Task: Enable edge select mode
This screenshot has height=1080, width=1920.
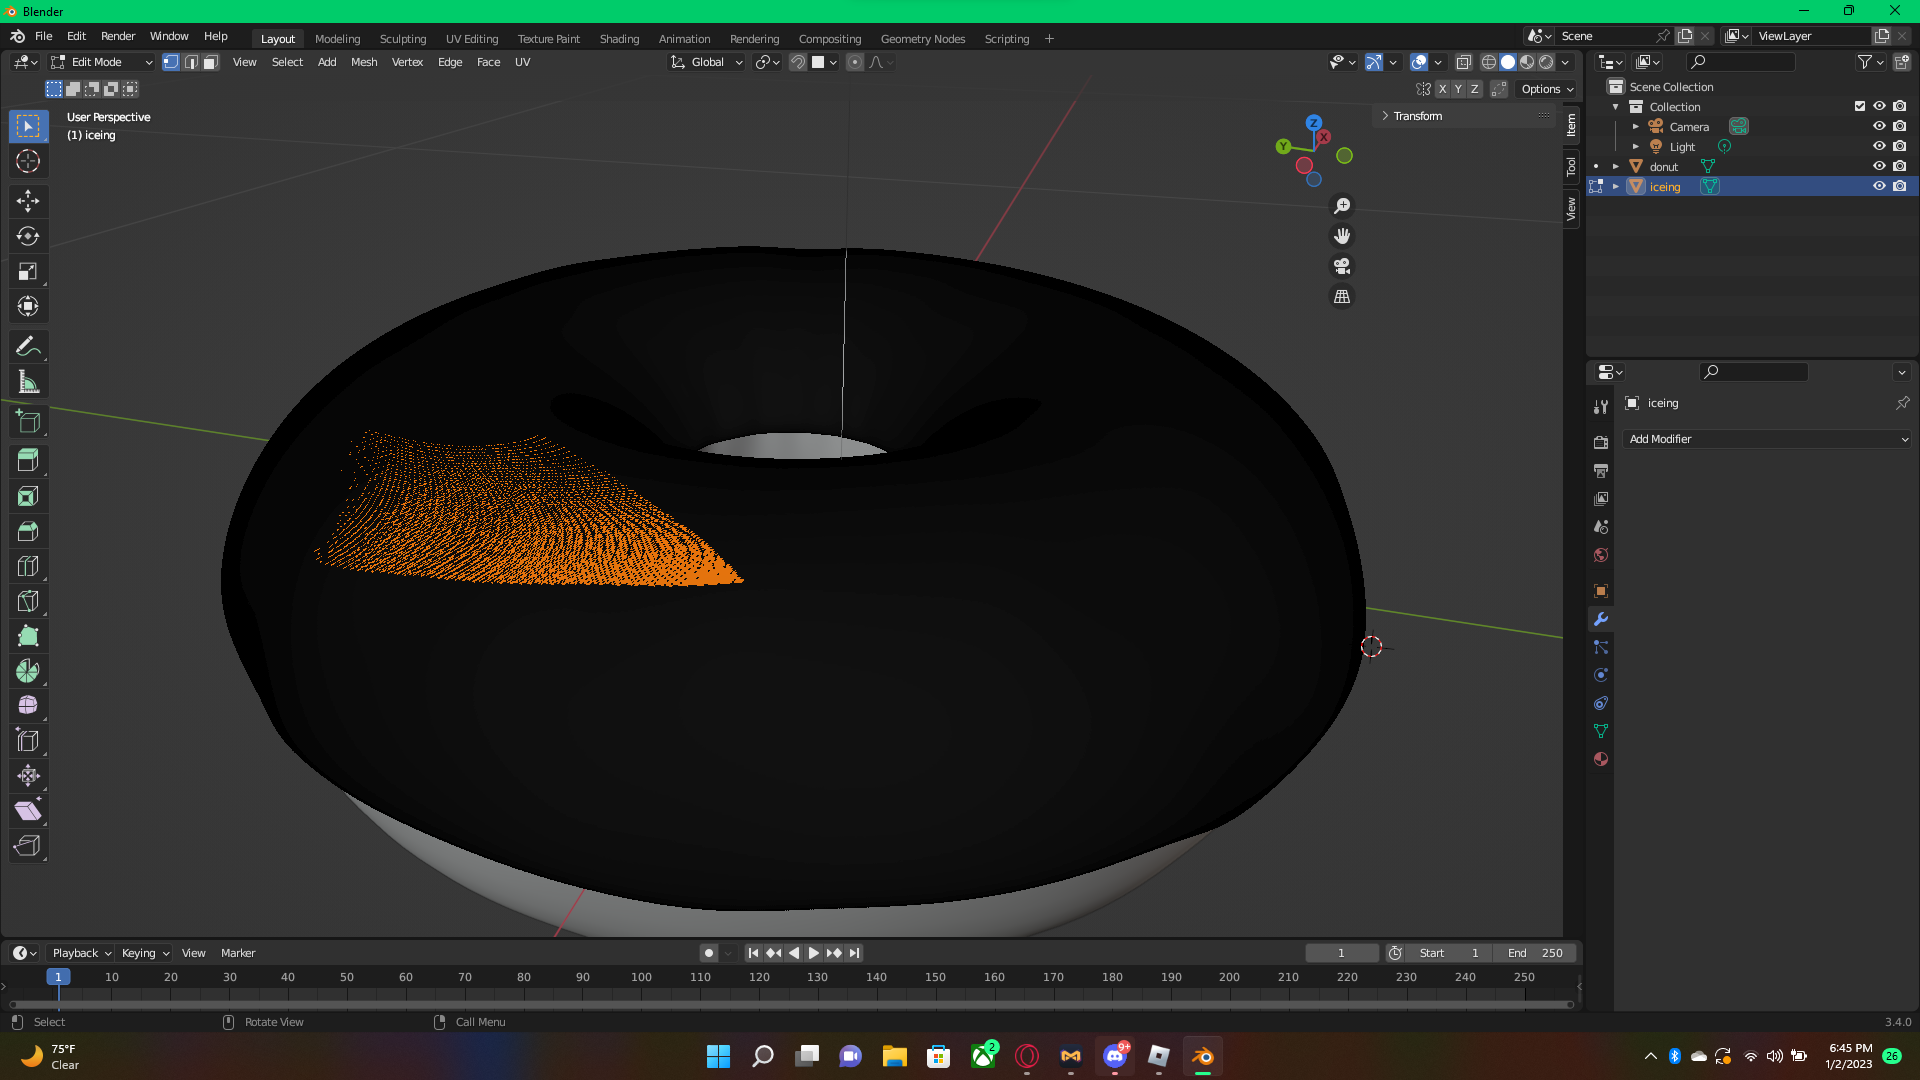Action: (191, 62)
